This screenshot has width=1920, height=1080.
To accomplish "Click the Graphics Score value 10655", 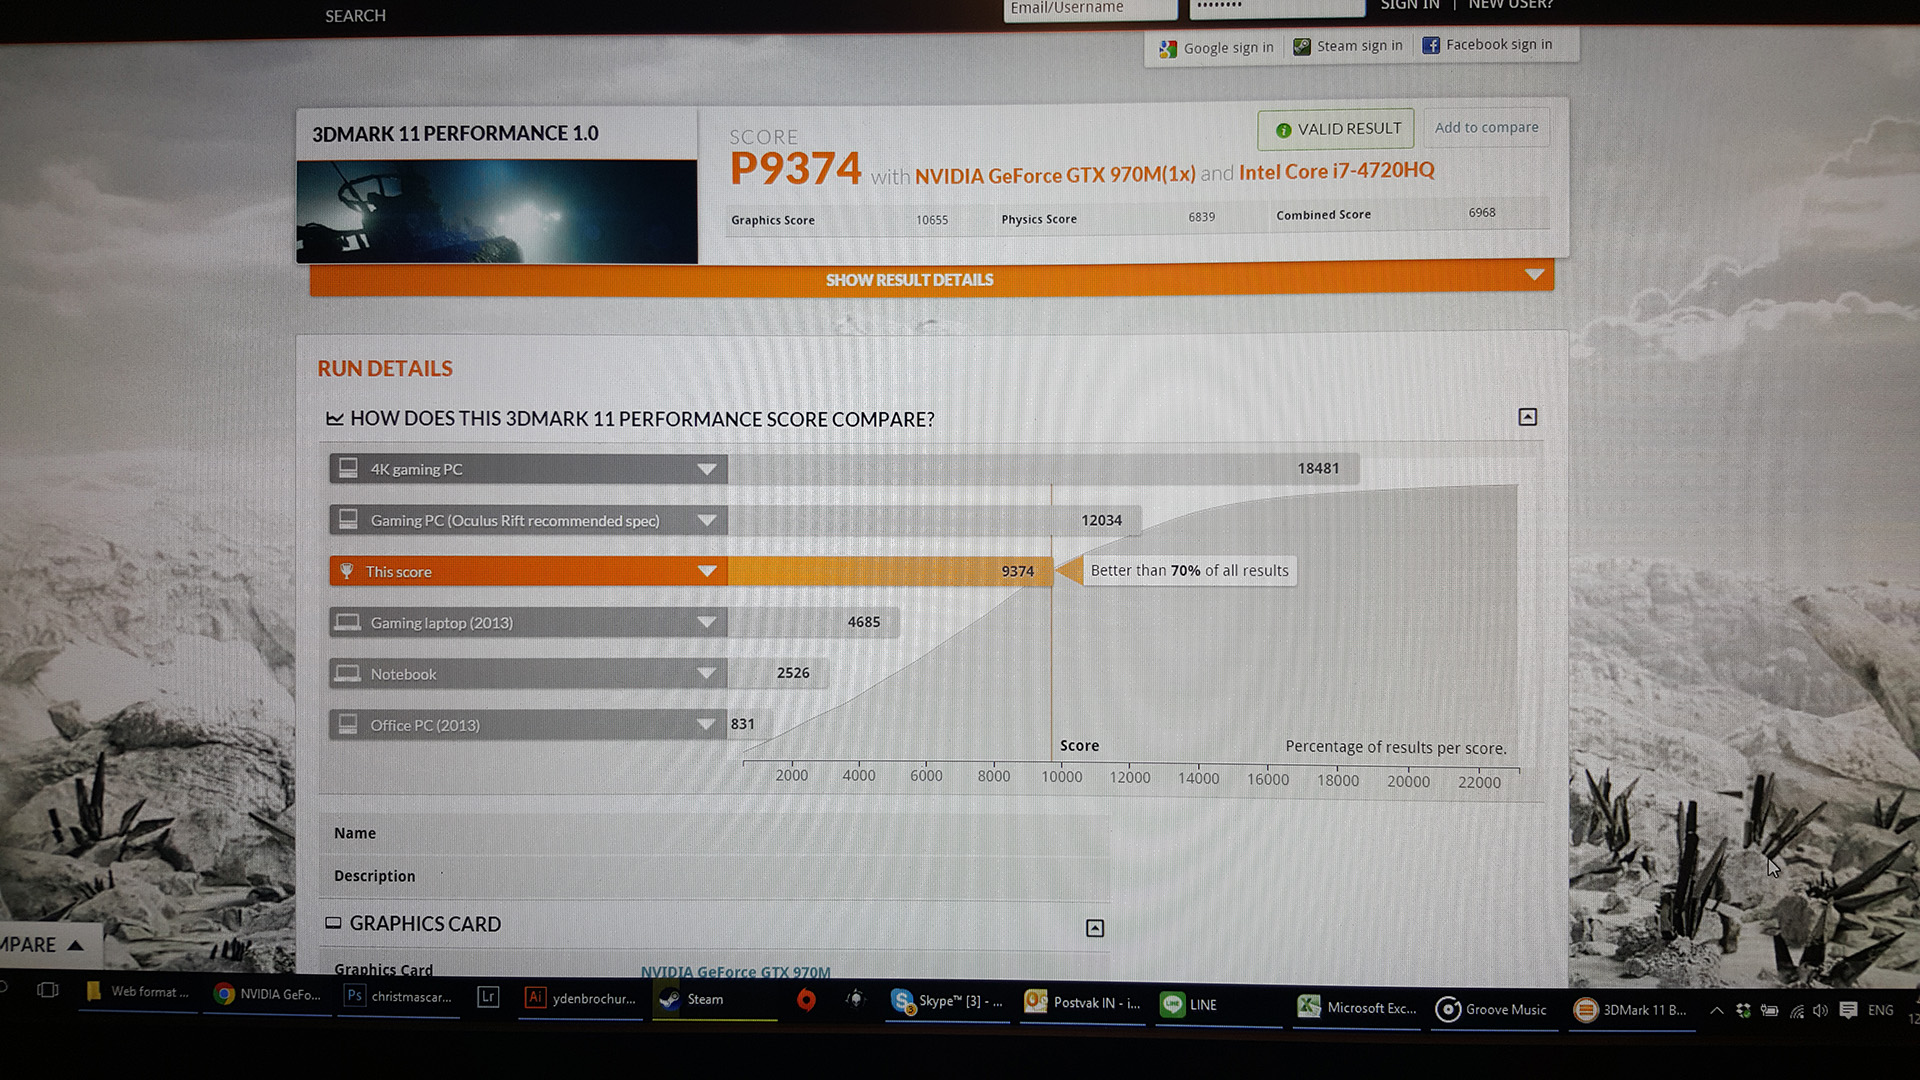I will tap(931, 220).
